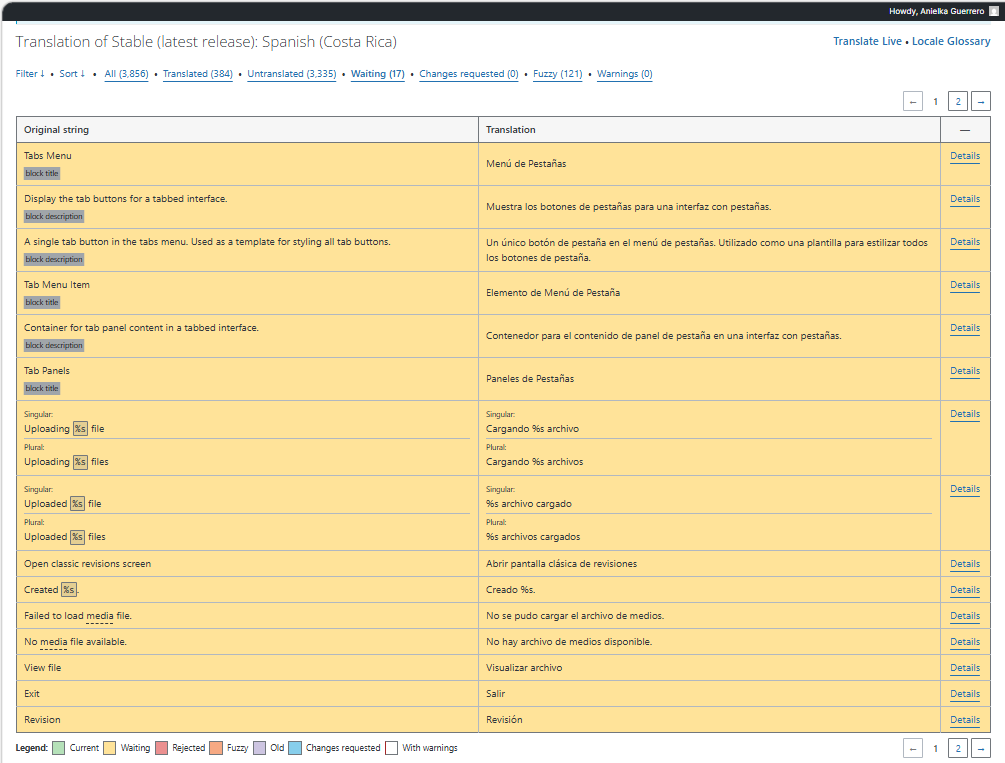
Task: Open the Locale Glossary
Action: coord(951,42)
